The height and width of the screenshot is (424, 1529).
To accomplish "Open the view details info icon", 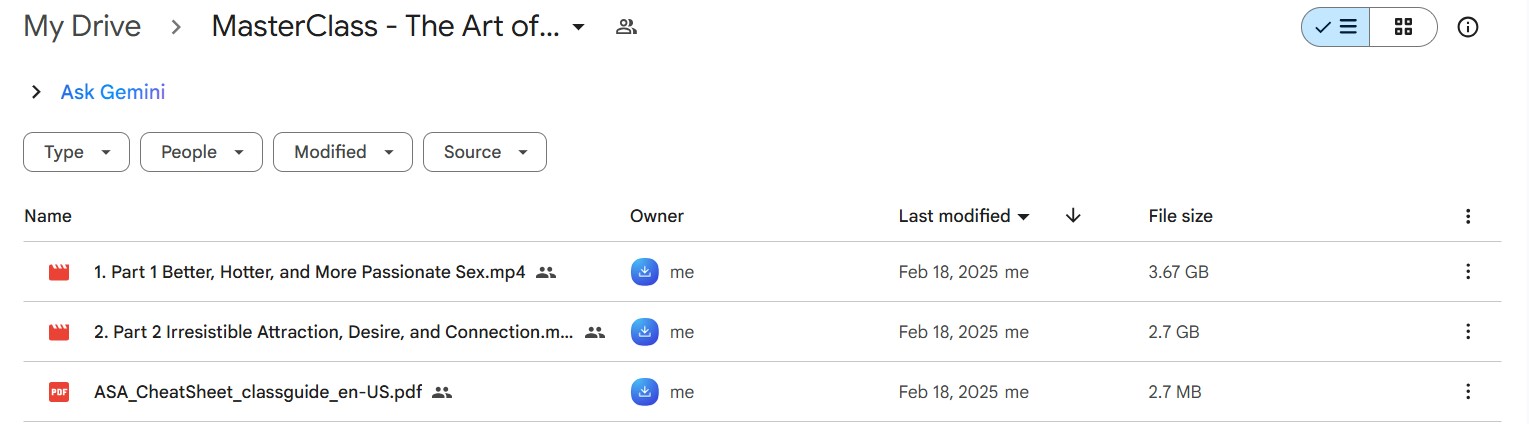I will click(1468, 28).
